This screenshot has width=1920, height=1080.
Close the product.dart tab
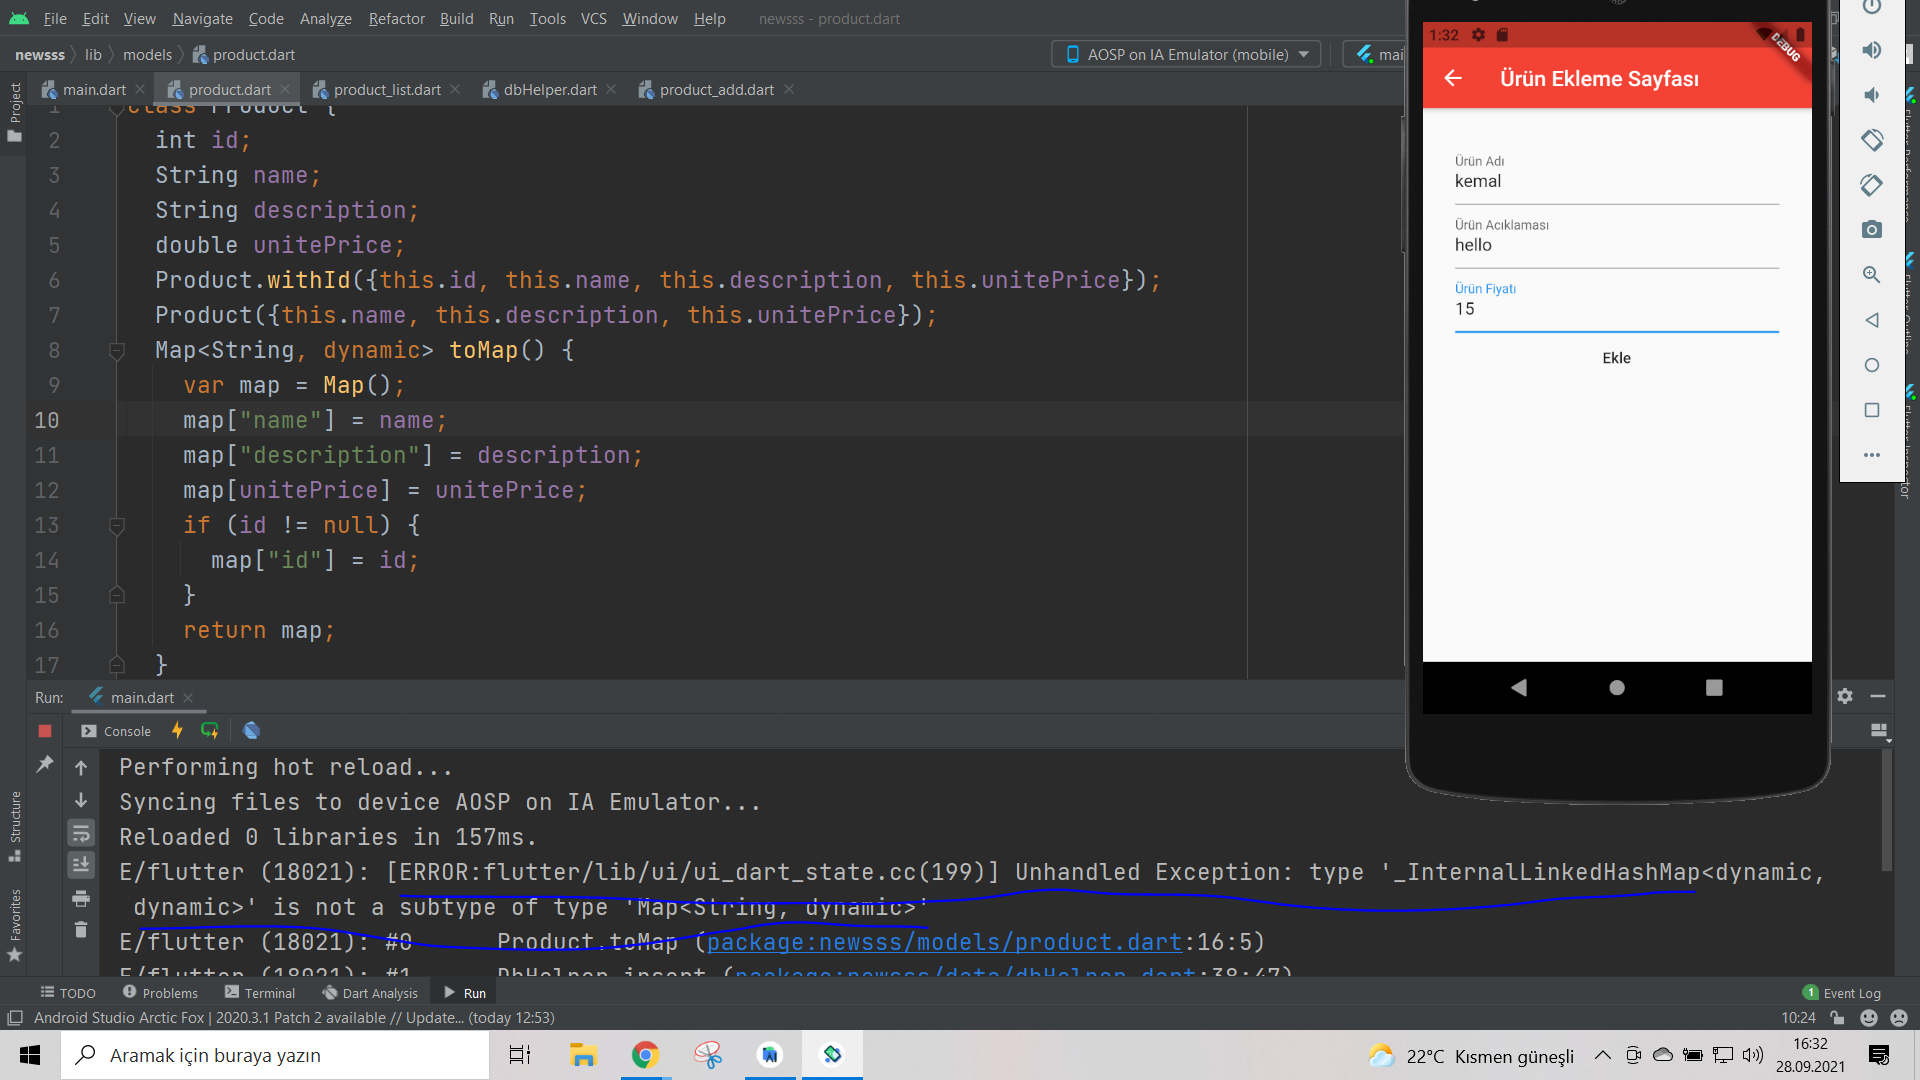[x=285, y=89]
